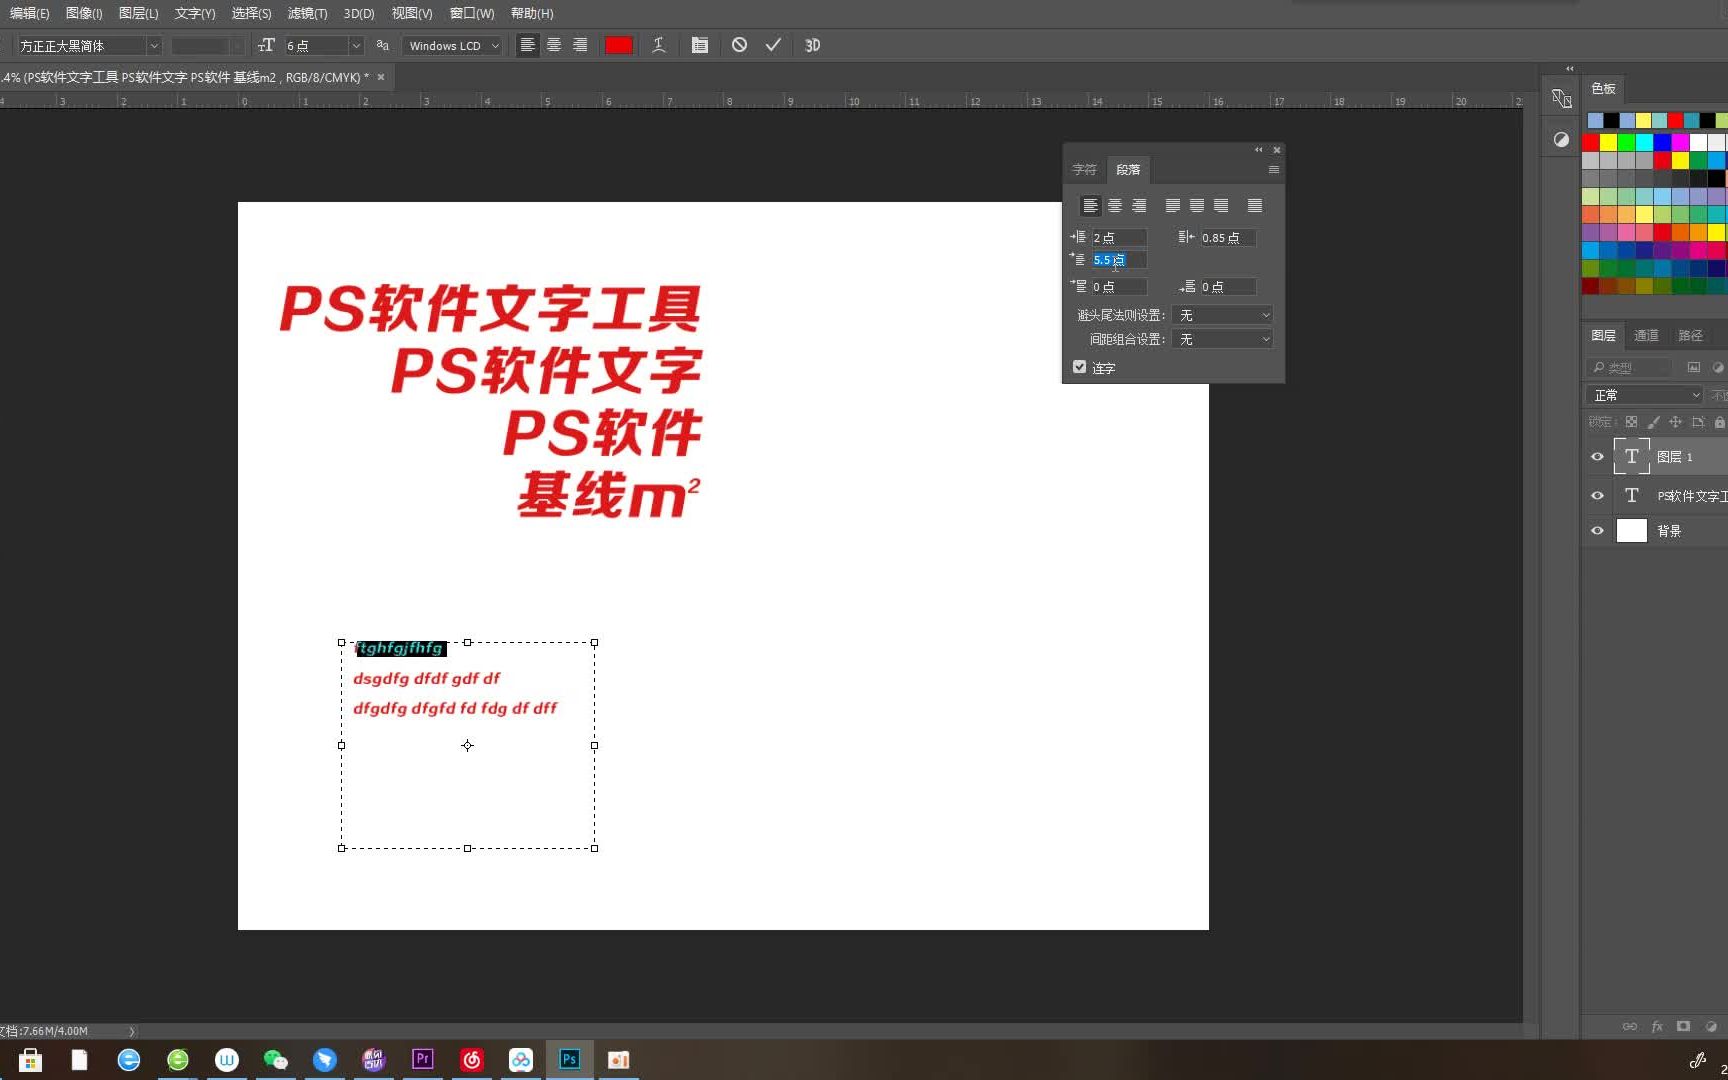Toggle visibility of 图层 1 layer
The image size is (1728, 1080).
[1597, 456]
